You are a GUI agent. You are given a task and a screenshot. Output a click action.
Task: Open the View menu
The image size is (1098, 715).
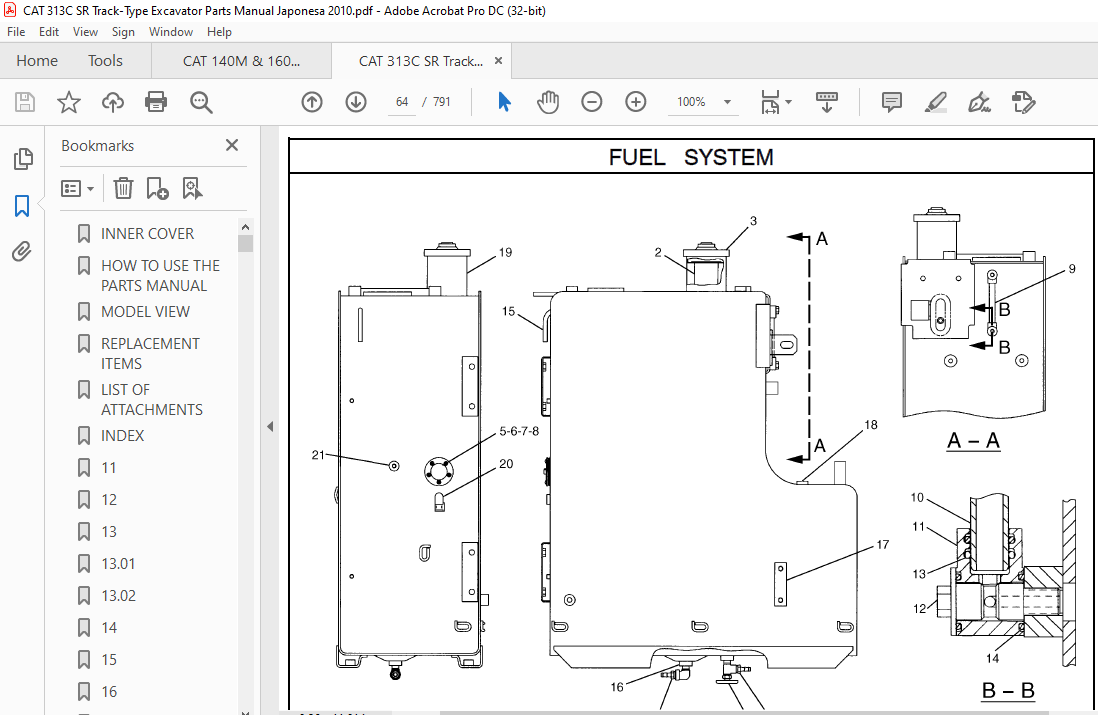click(85, 32)
